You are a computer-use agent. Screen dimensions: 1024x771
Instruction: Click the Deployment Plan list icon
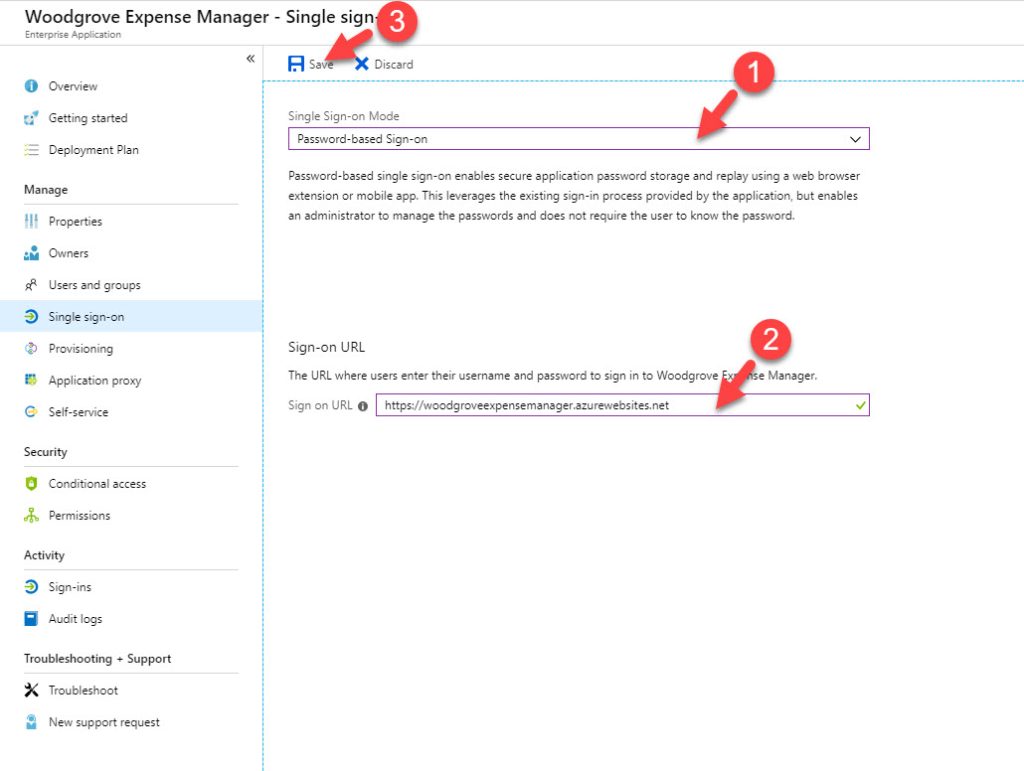[31, 150]
